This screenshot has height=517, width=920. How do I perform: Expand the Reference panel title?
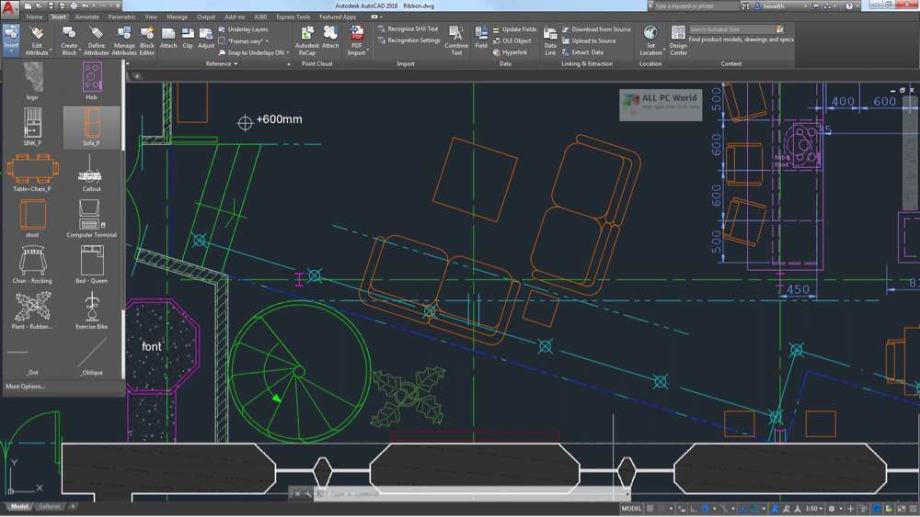pyautogui.click(x=219, y=63)
